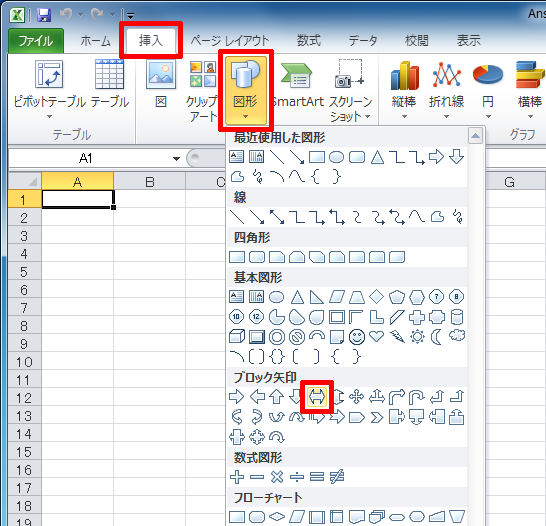The image size is (546, 526).
Task: Switch to the ホーム tab
Action: click(95, 41)
